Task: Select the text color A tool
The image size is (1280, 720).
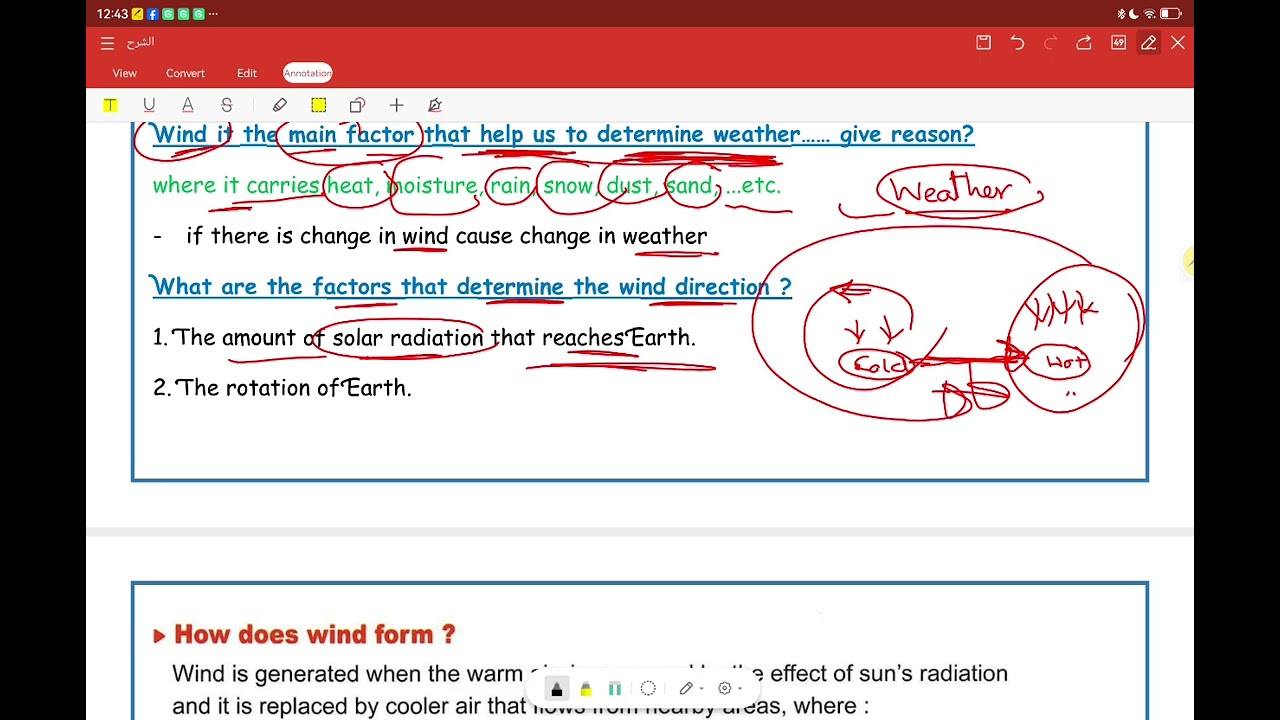Action: pos(187,105)
